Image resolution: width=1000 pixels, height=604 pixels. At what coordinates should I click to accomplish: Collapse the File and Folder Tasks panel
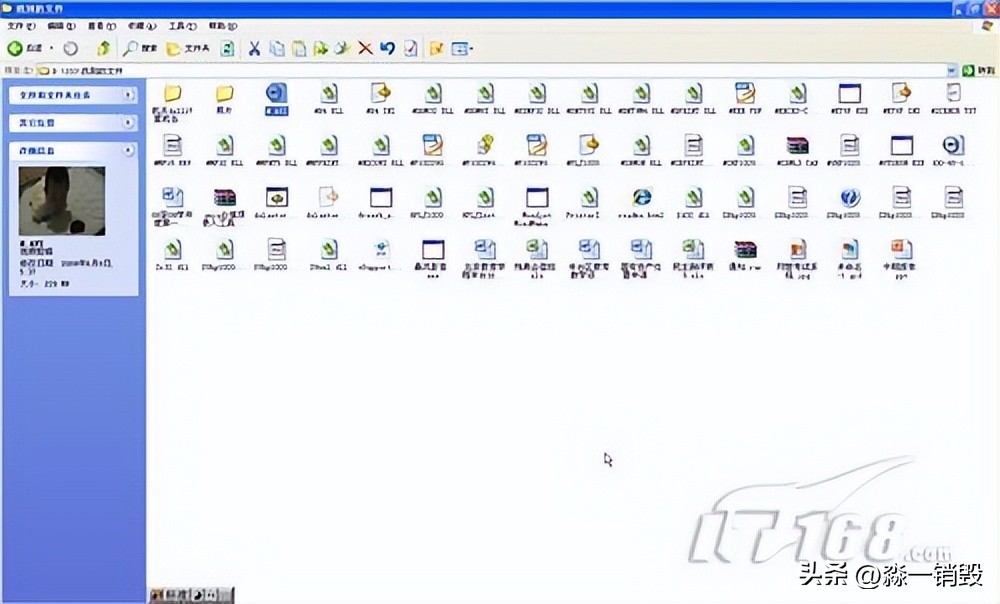pos(129,95)
